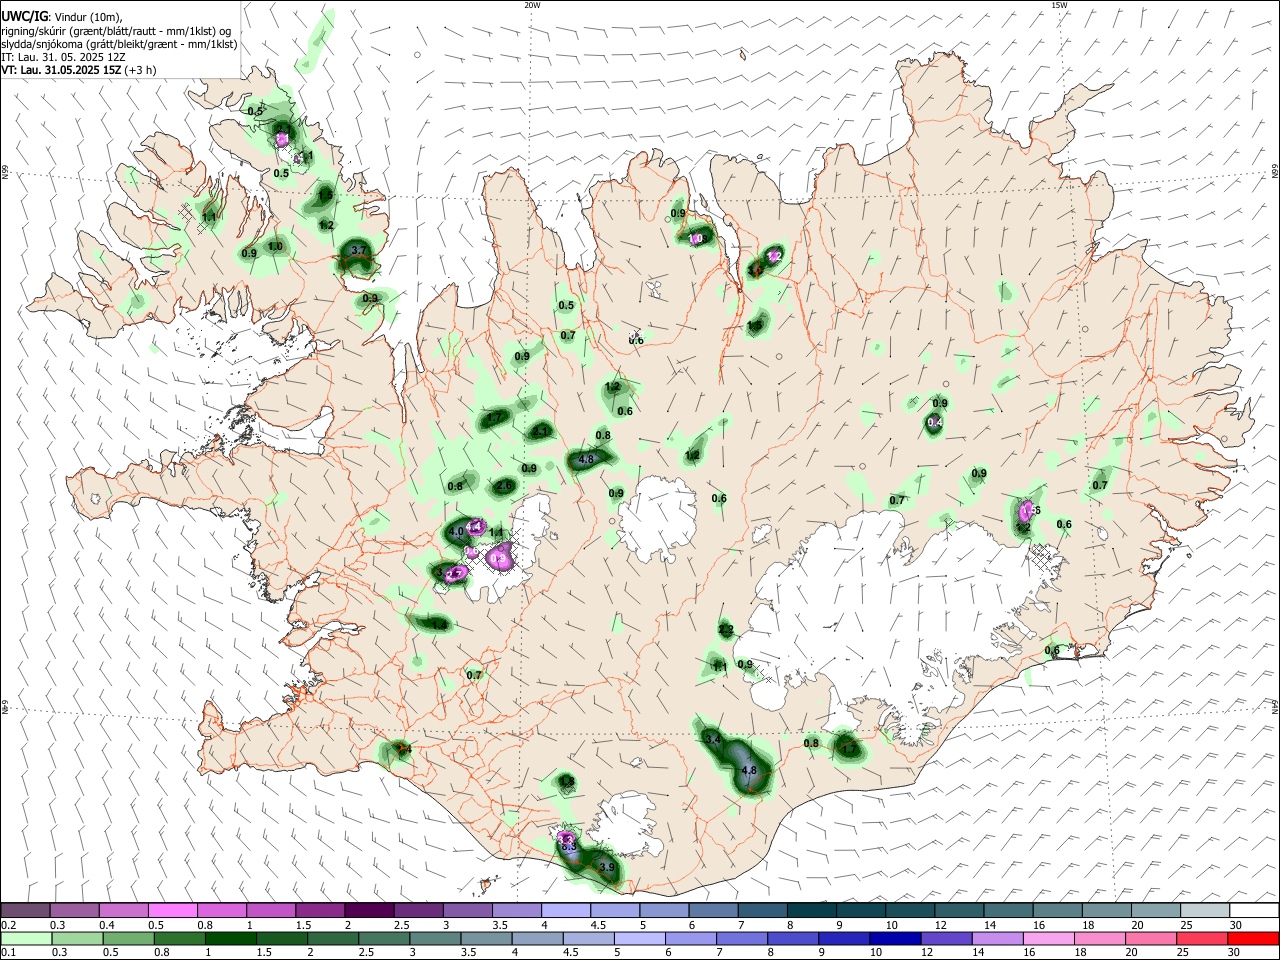Click the 2.2 value west of the large glacier
This screenshot has width=1280, height=960.
[726, 630]
